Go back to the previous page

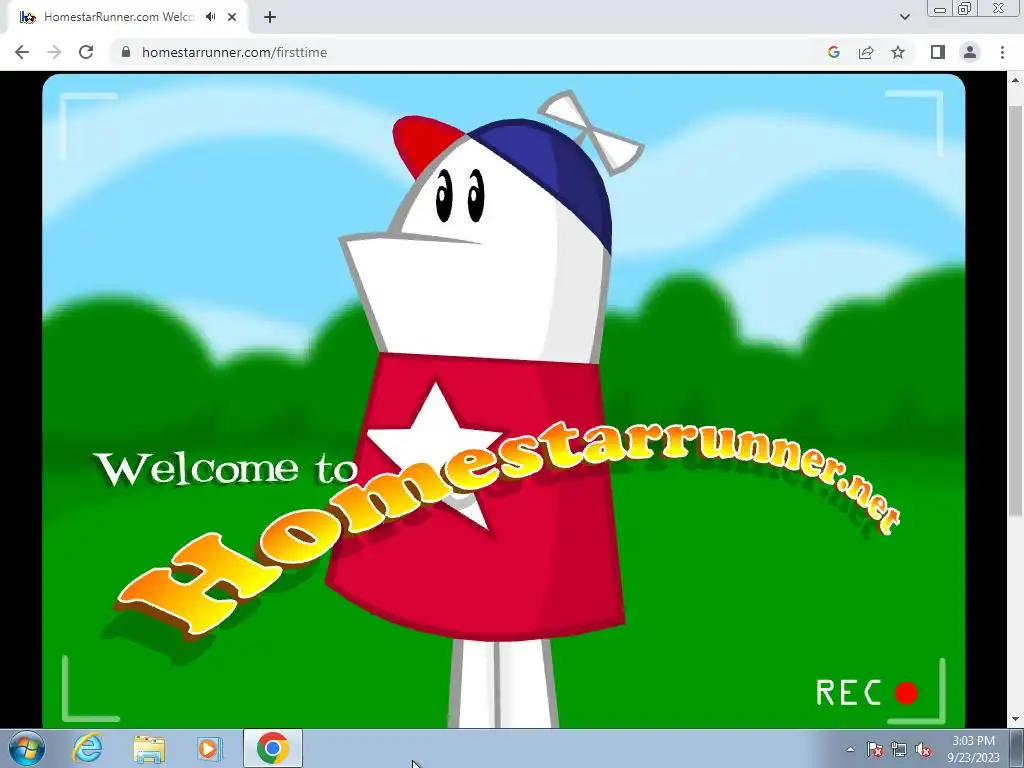(x=22, y=52)
